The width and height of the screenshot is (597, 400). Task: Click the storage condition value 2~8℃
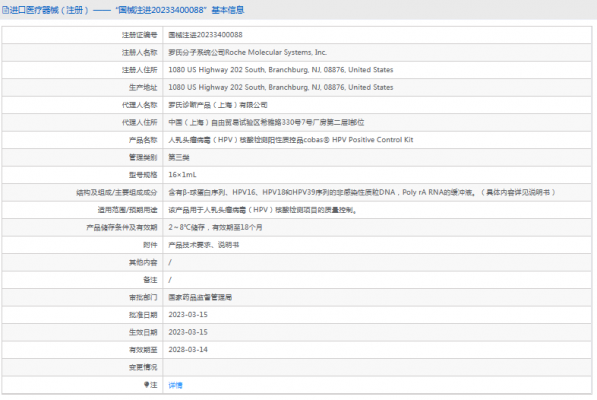click(215, 227)
